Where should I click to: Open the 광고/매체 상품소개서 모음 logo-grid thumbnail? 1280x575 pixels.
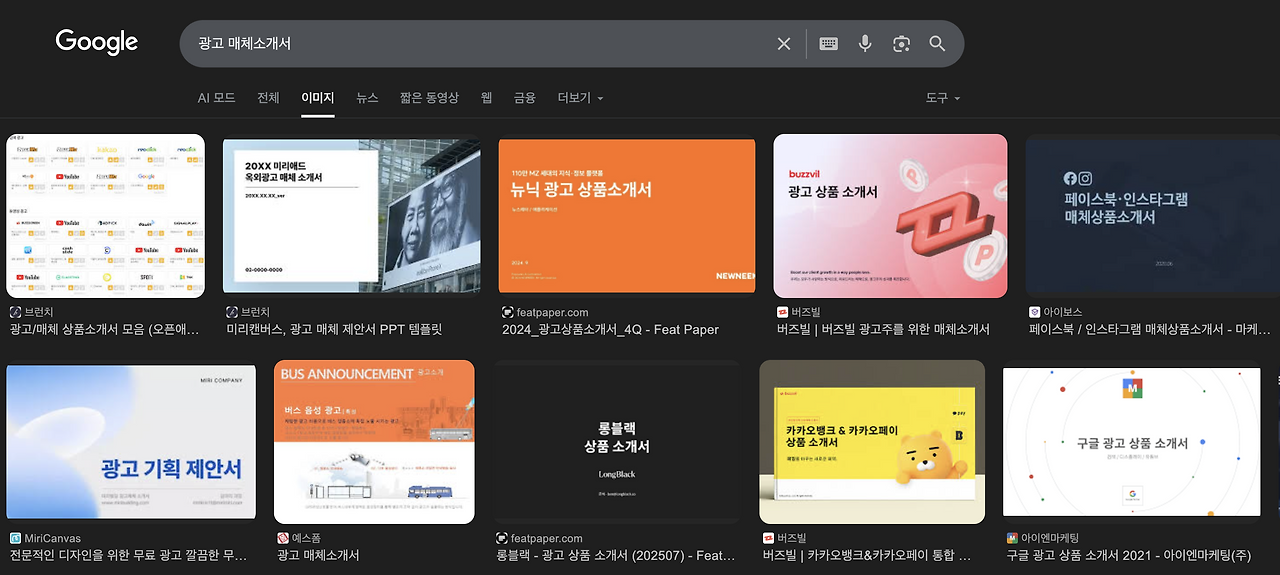pos(105,216)
